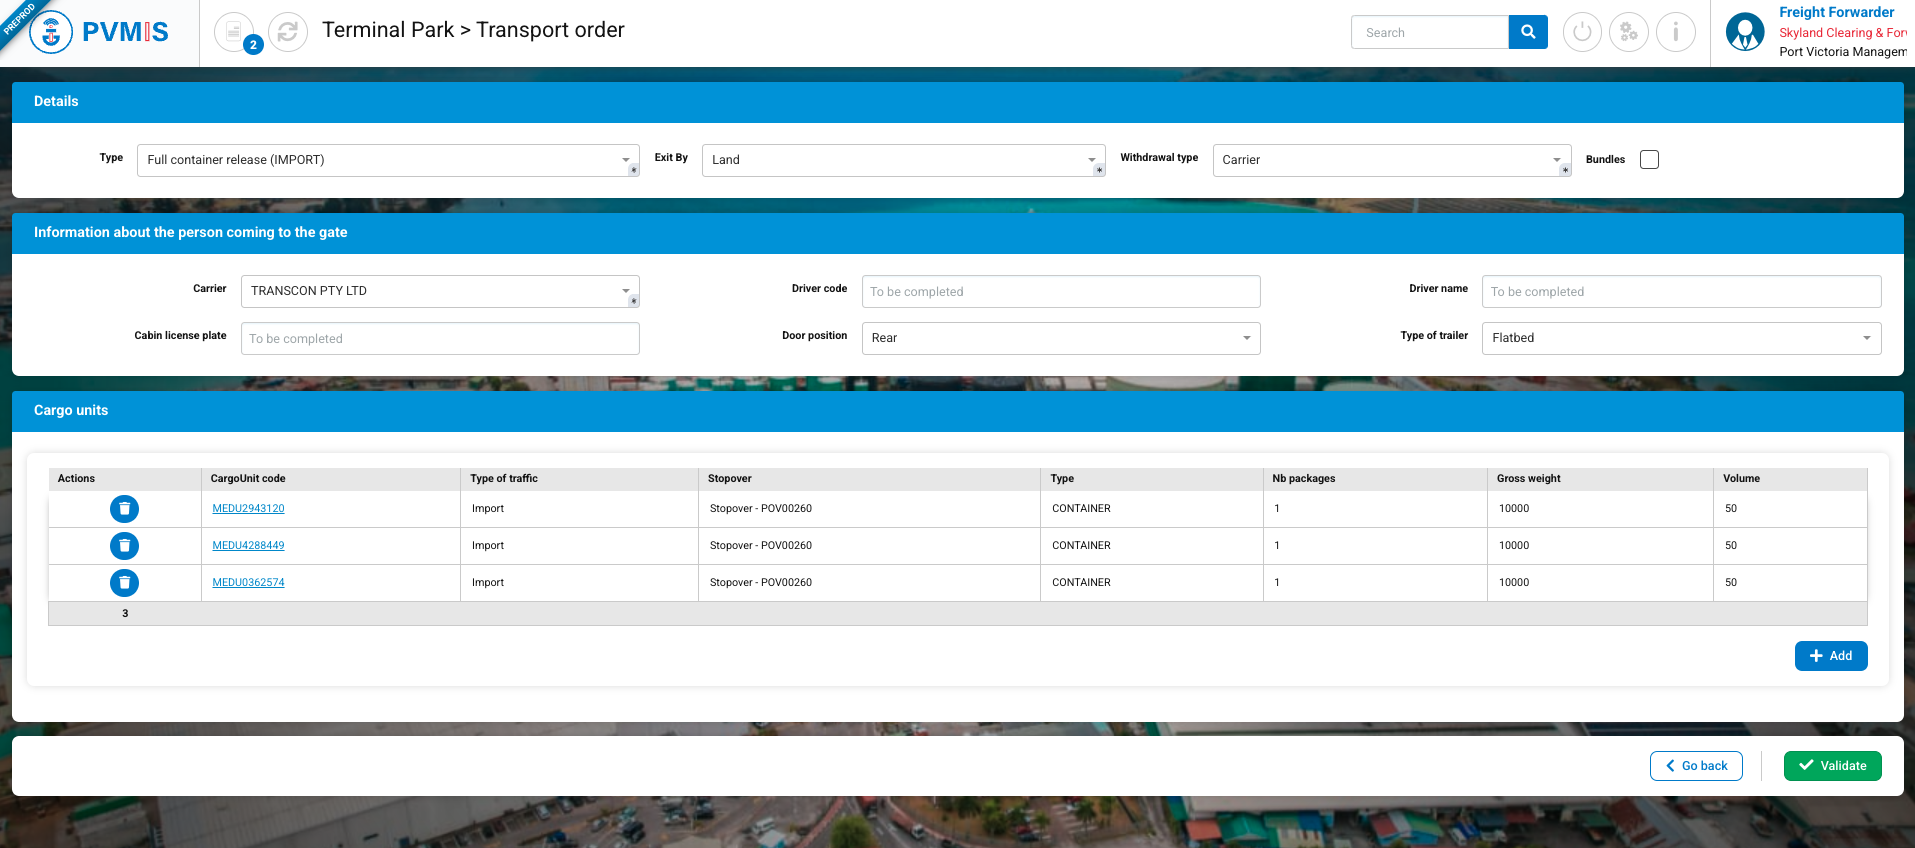Expand the Exit By dropdown

tap(903, 160)
